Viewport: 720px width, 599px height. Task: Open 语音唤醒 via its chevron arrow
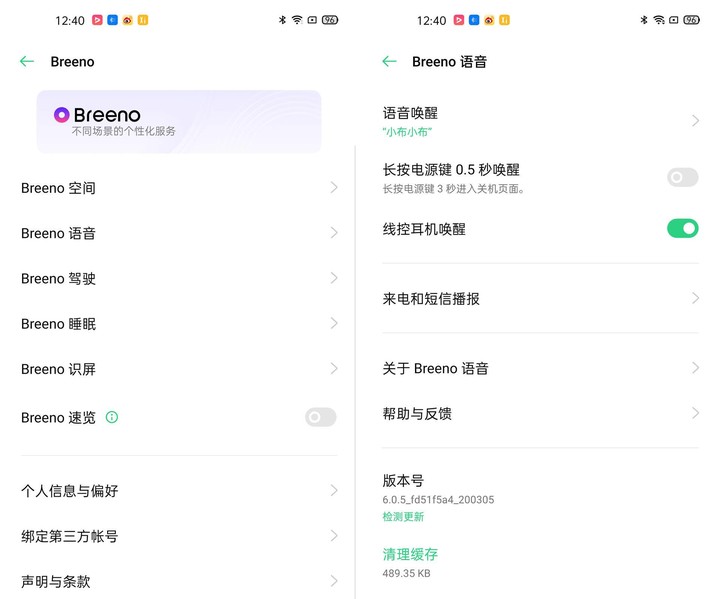[695, 121]
